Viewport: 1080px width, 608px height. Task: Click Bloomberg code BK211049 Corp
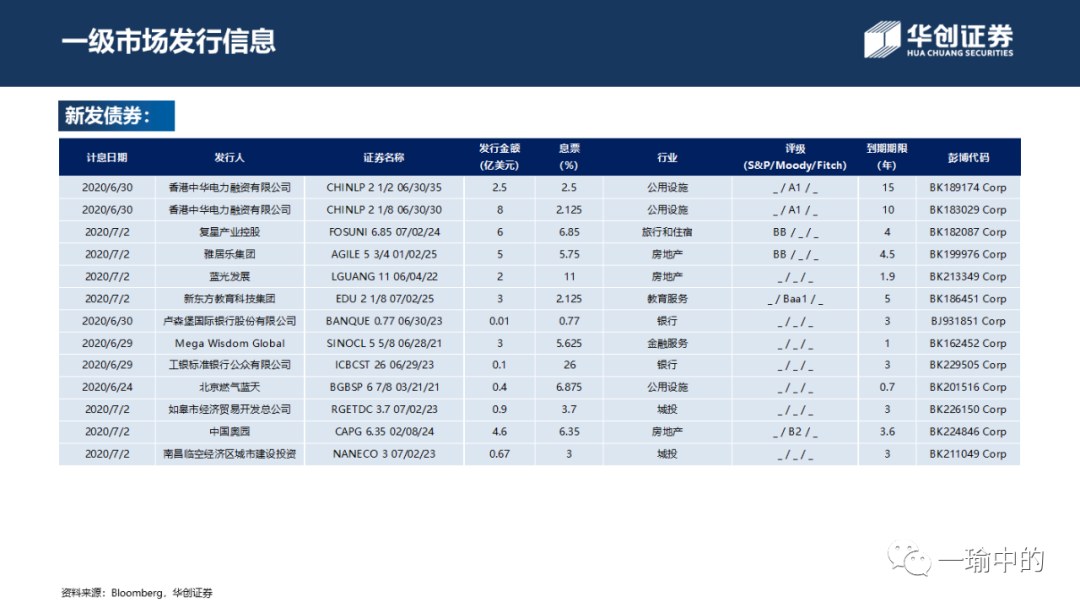pyautogui.click(x=968, y=454)
